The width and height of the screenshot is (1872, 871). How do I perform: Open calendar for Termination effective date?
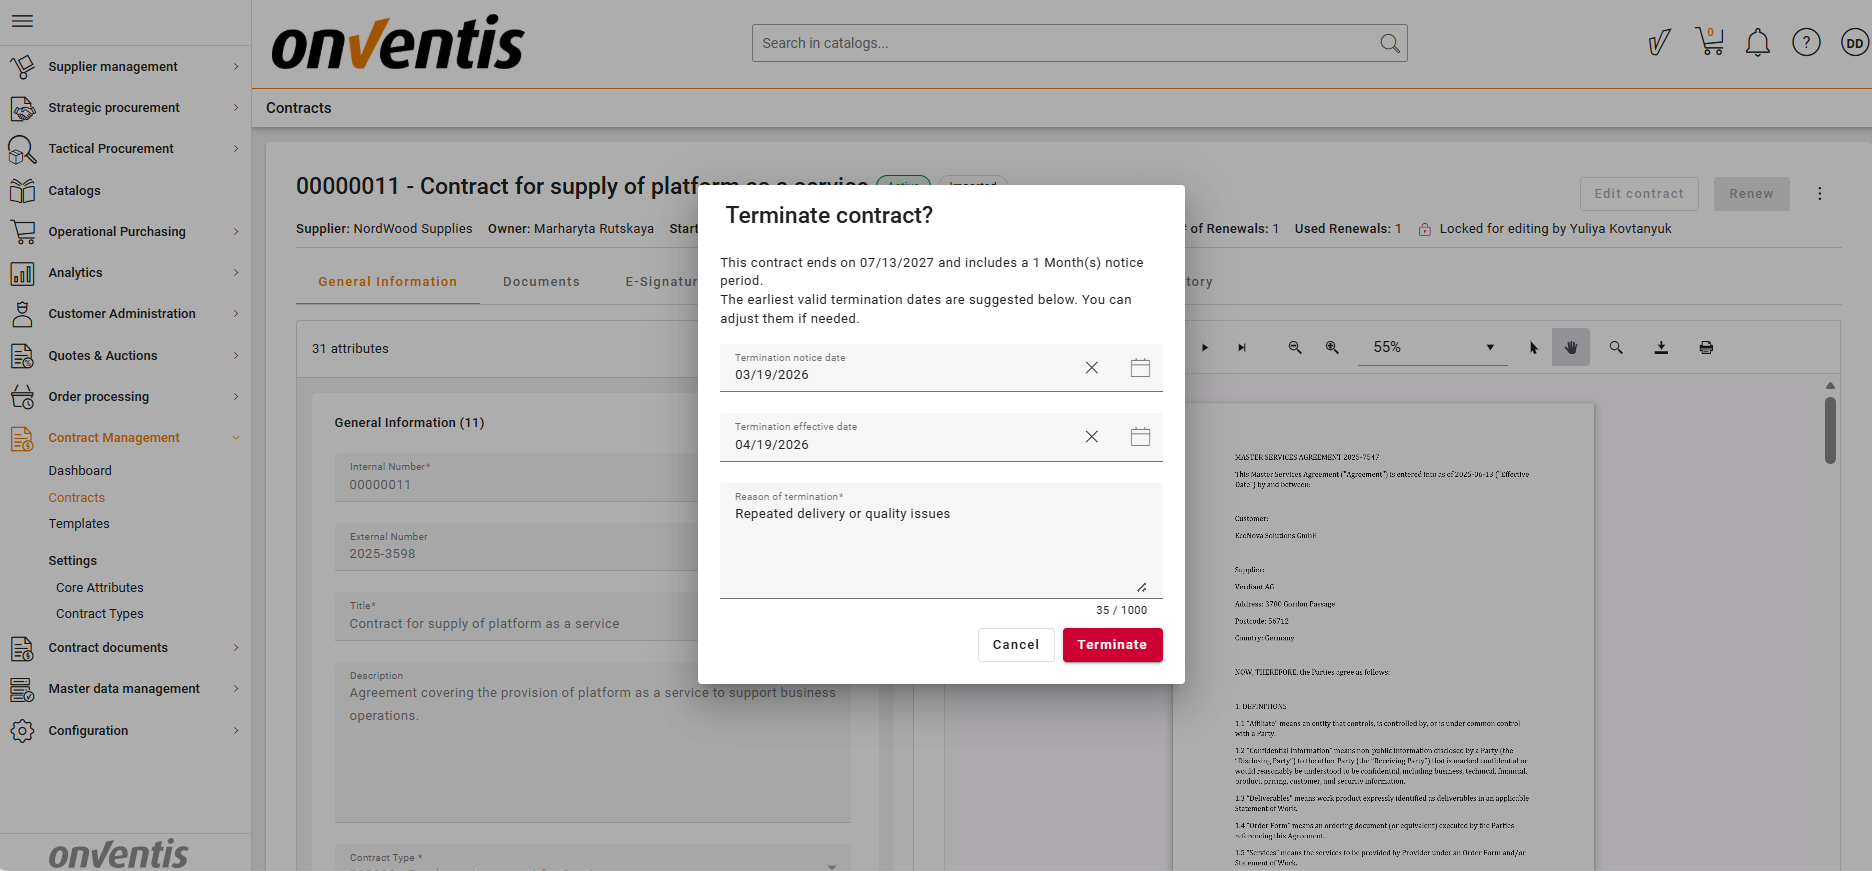pyautogui.click(x=1140, y=437)
